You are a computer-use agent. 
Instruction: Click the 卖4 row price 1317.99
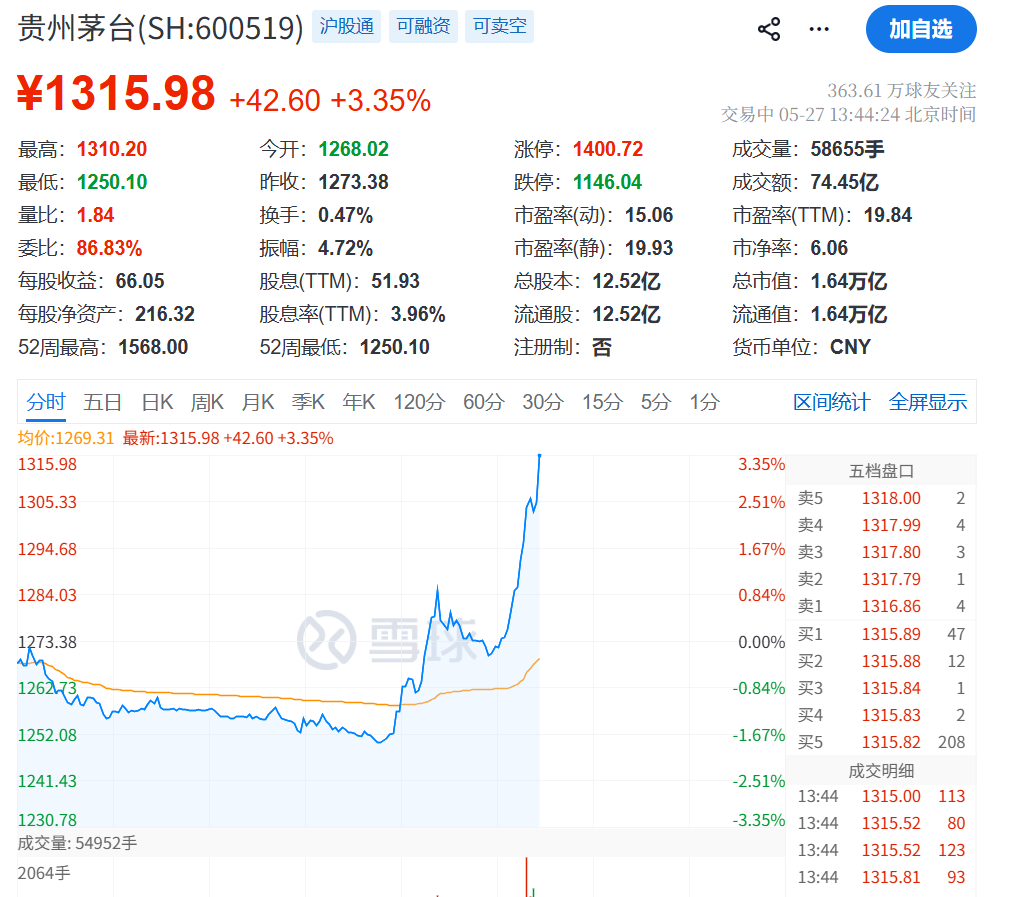(891, 526)
